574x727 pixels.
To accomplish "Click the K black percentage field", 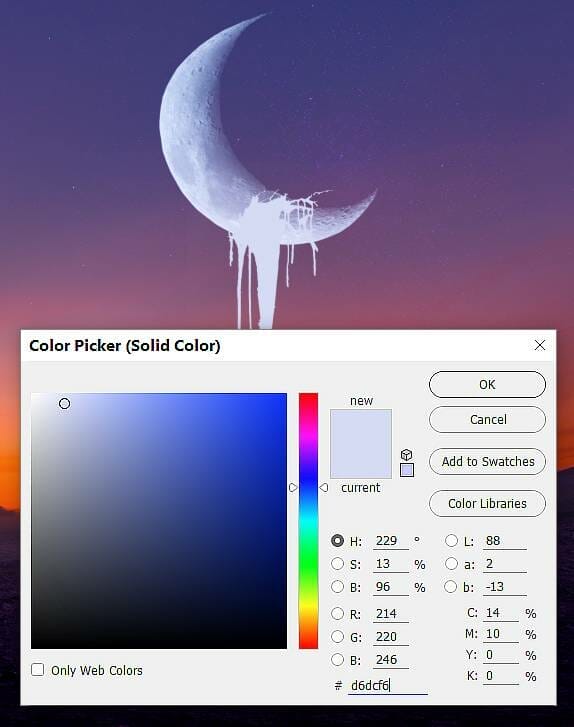I will coord(501,676).
